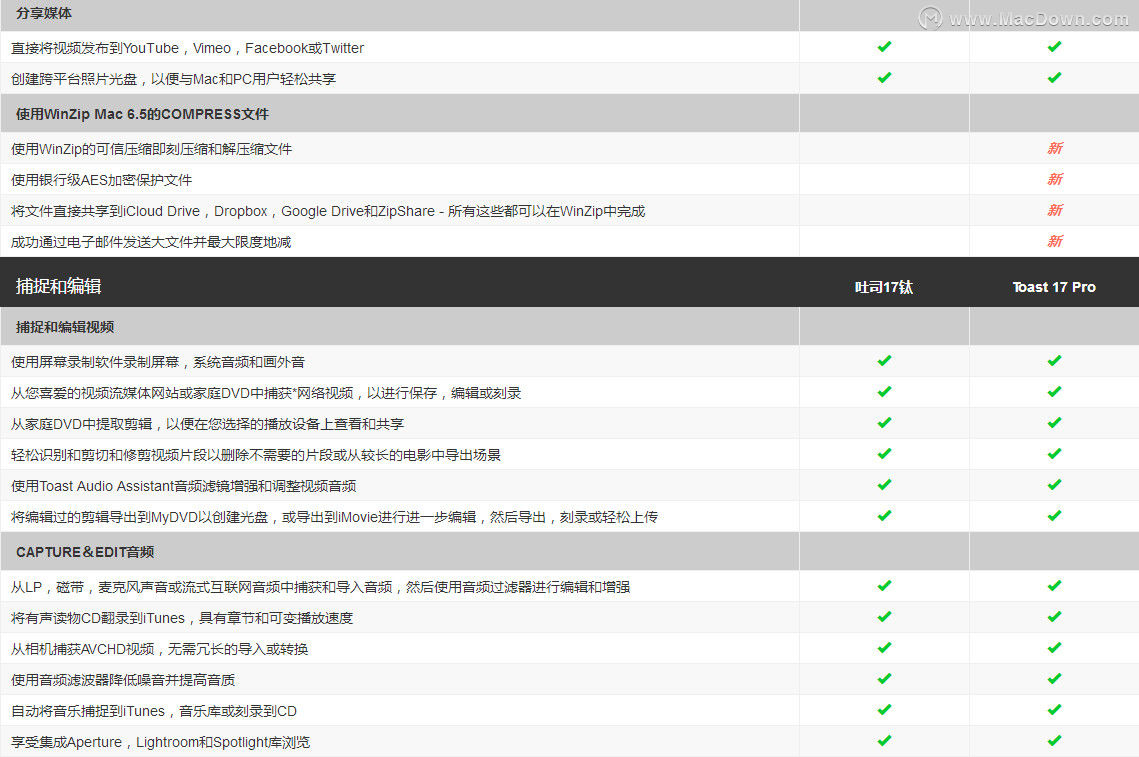This screenshot has width=1139, height=757.
Task: Select text 使用WinZip的可信压缩即刻压缩和解压缩文件
Action: [x=152, y=149]
